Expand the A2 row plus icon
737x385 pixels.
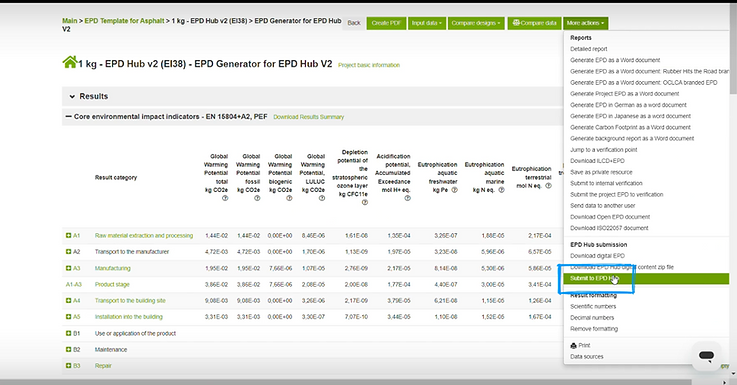coord(69,251)
